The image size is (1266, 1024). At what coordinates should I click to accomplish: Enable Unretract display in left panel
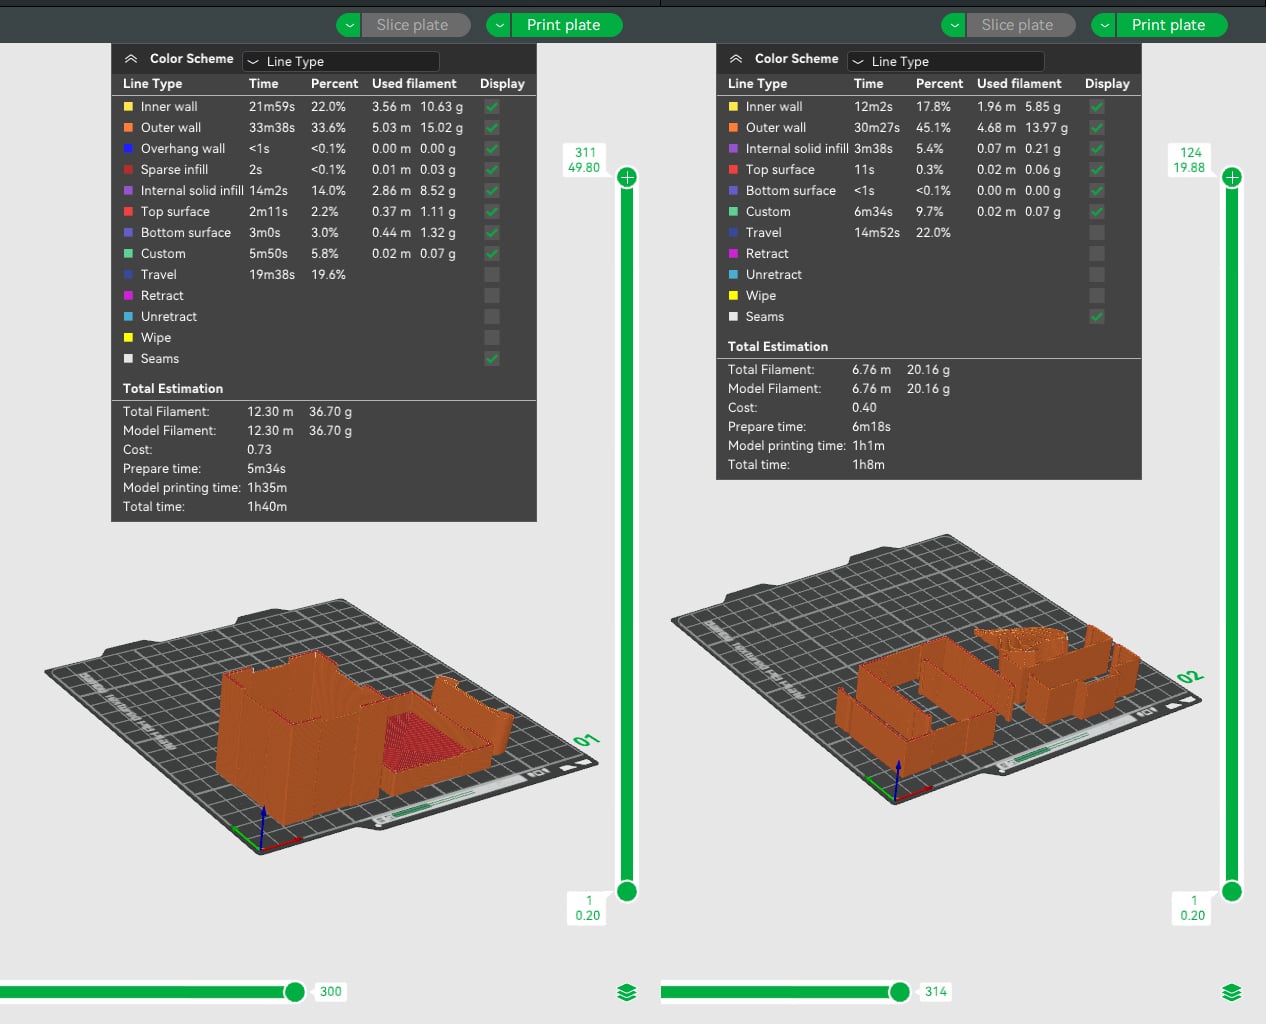[x=492, y=317]
